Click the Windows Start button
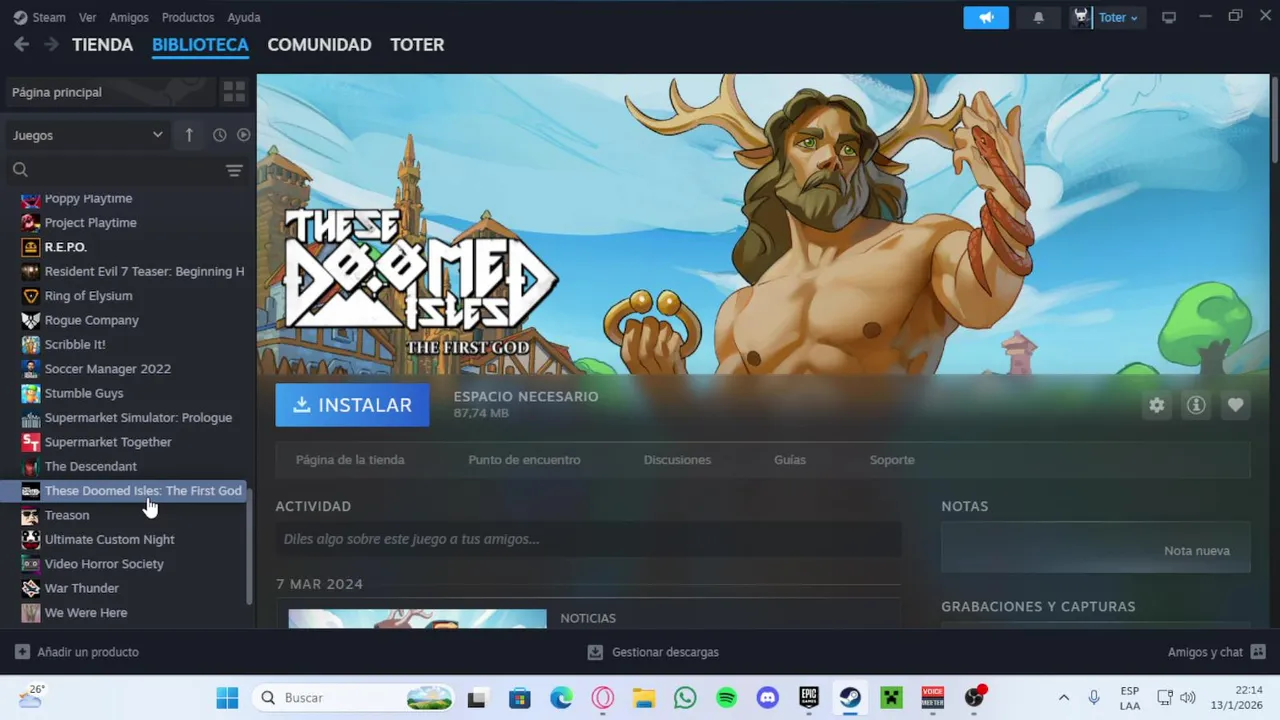 [x=228, y=697]
